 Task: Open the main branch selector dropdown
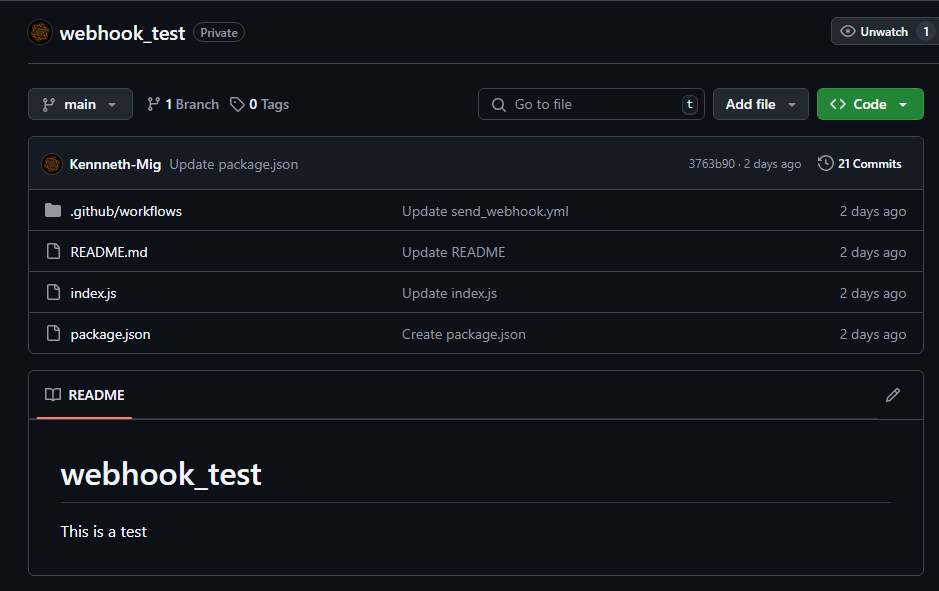[80, 104]
